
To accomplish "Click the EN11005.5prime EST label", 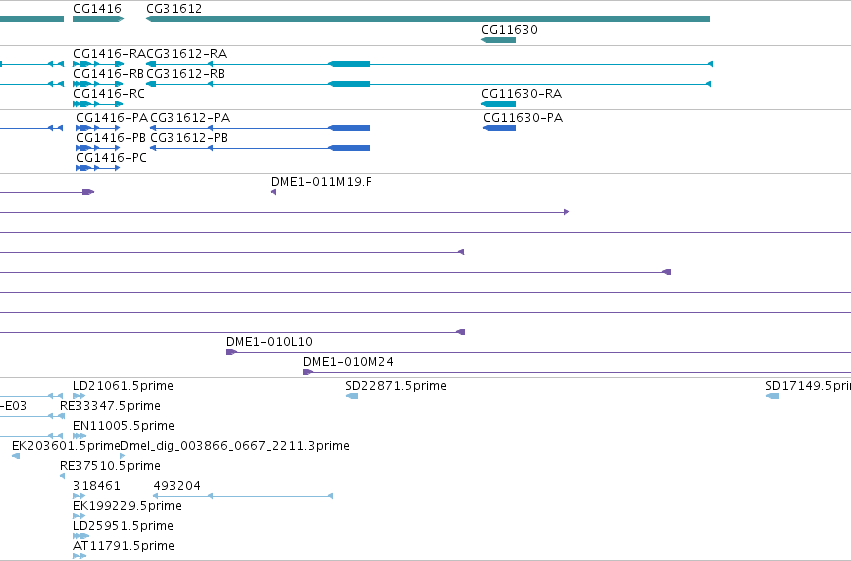I will [x=124, y=426].
